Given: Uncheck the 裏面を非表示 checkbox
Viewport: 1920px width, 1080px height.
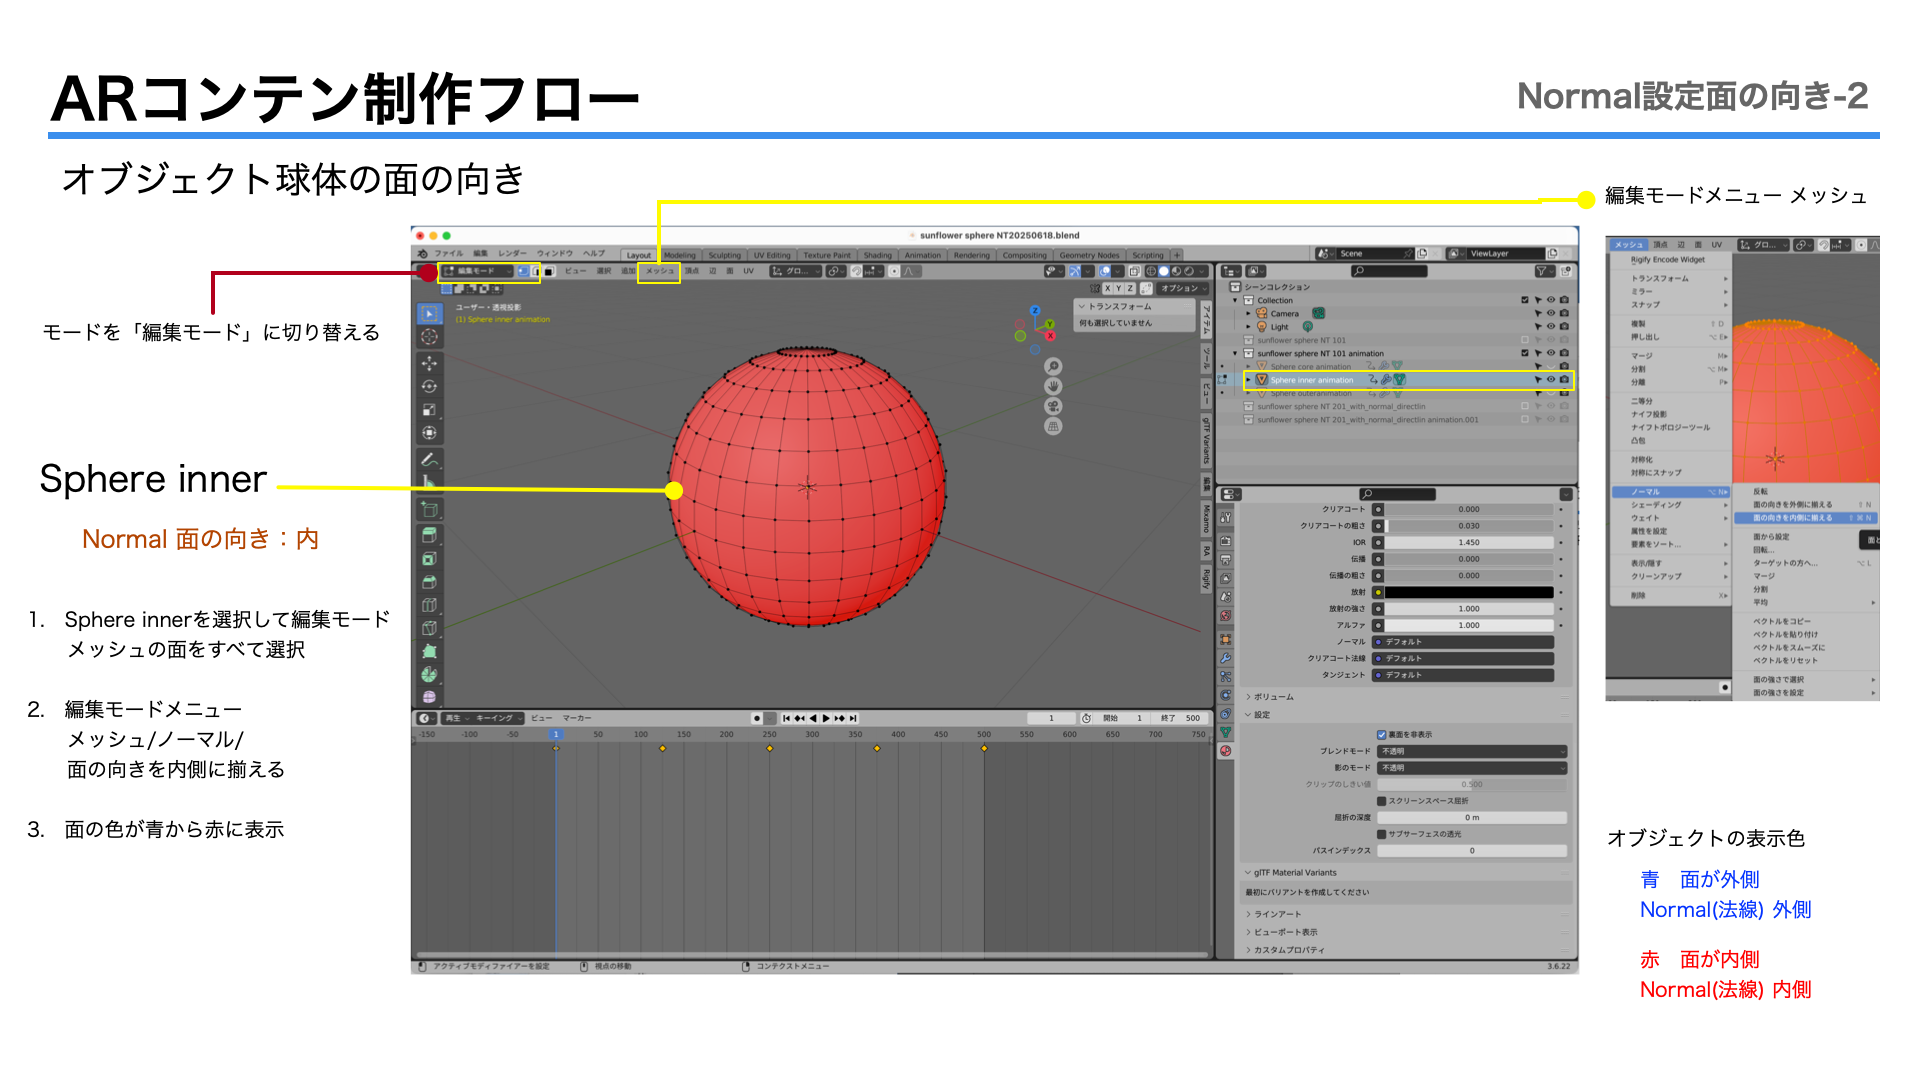Looking at the screenshot, I should [1382, 735].
